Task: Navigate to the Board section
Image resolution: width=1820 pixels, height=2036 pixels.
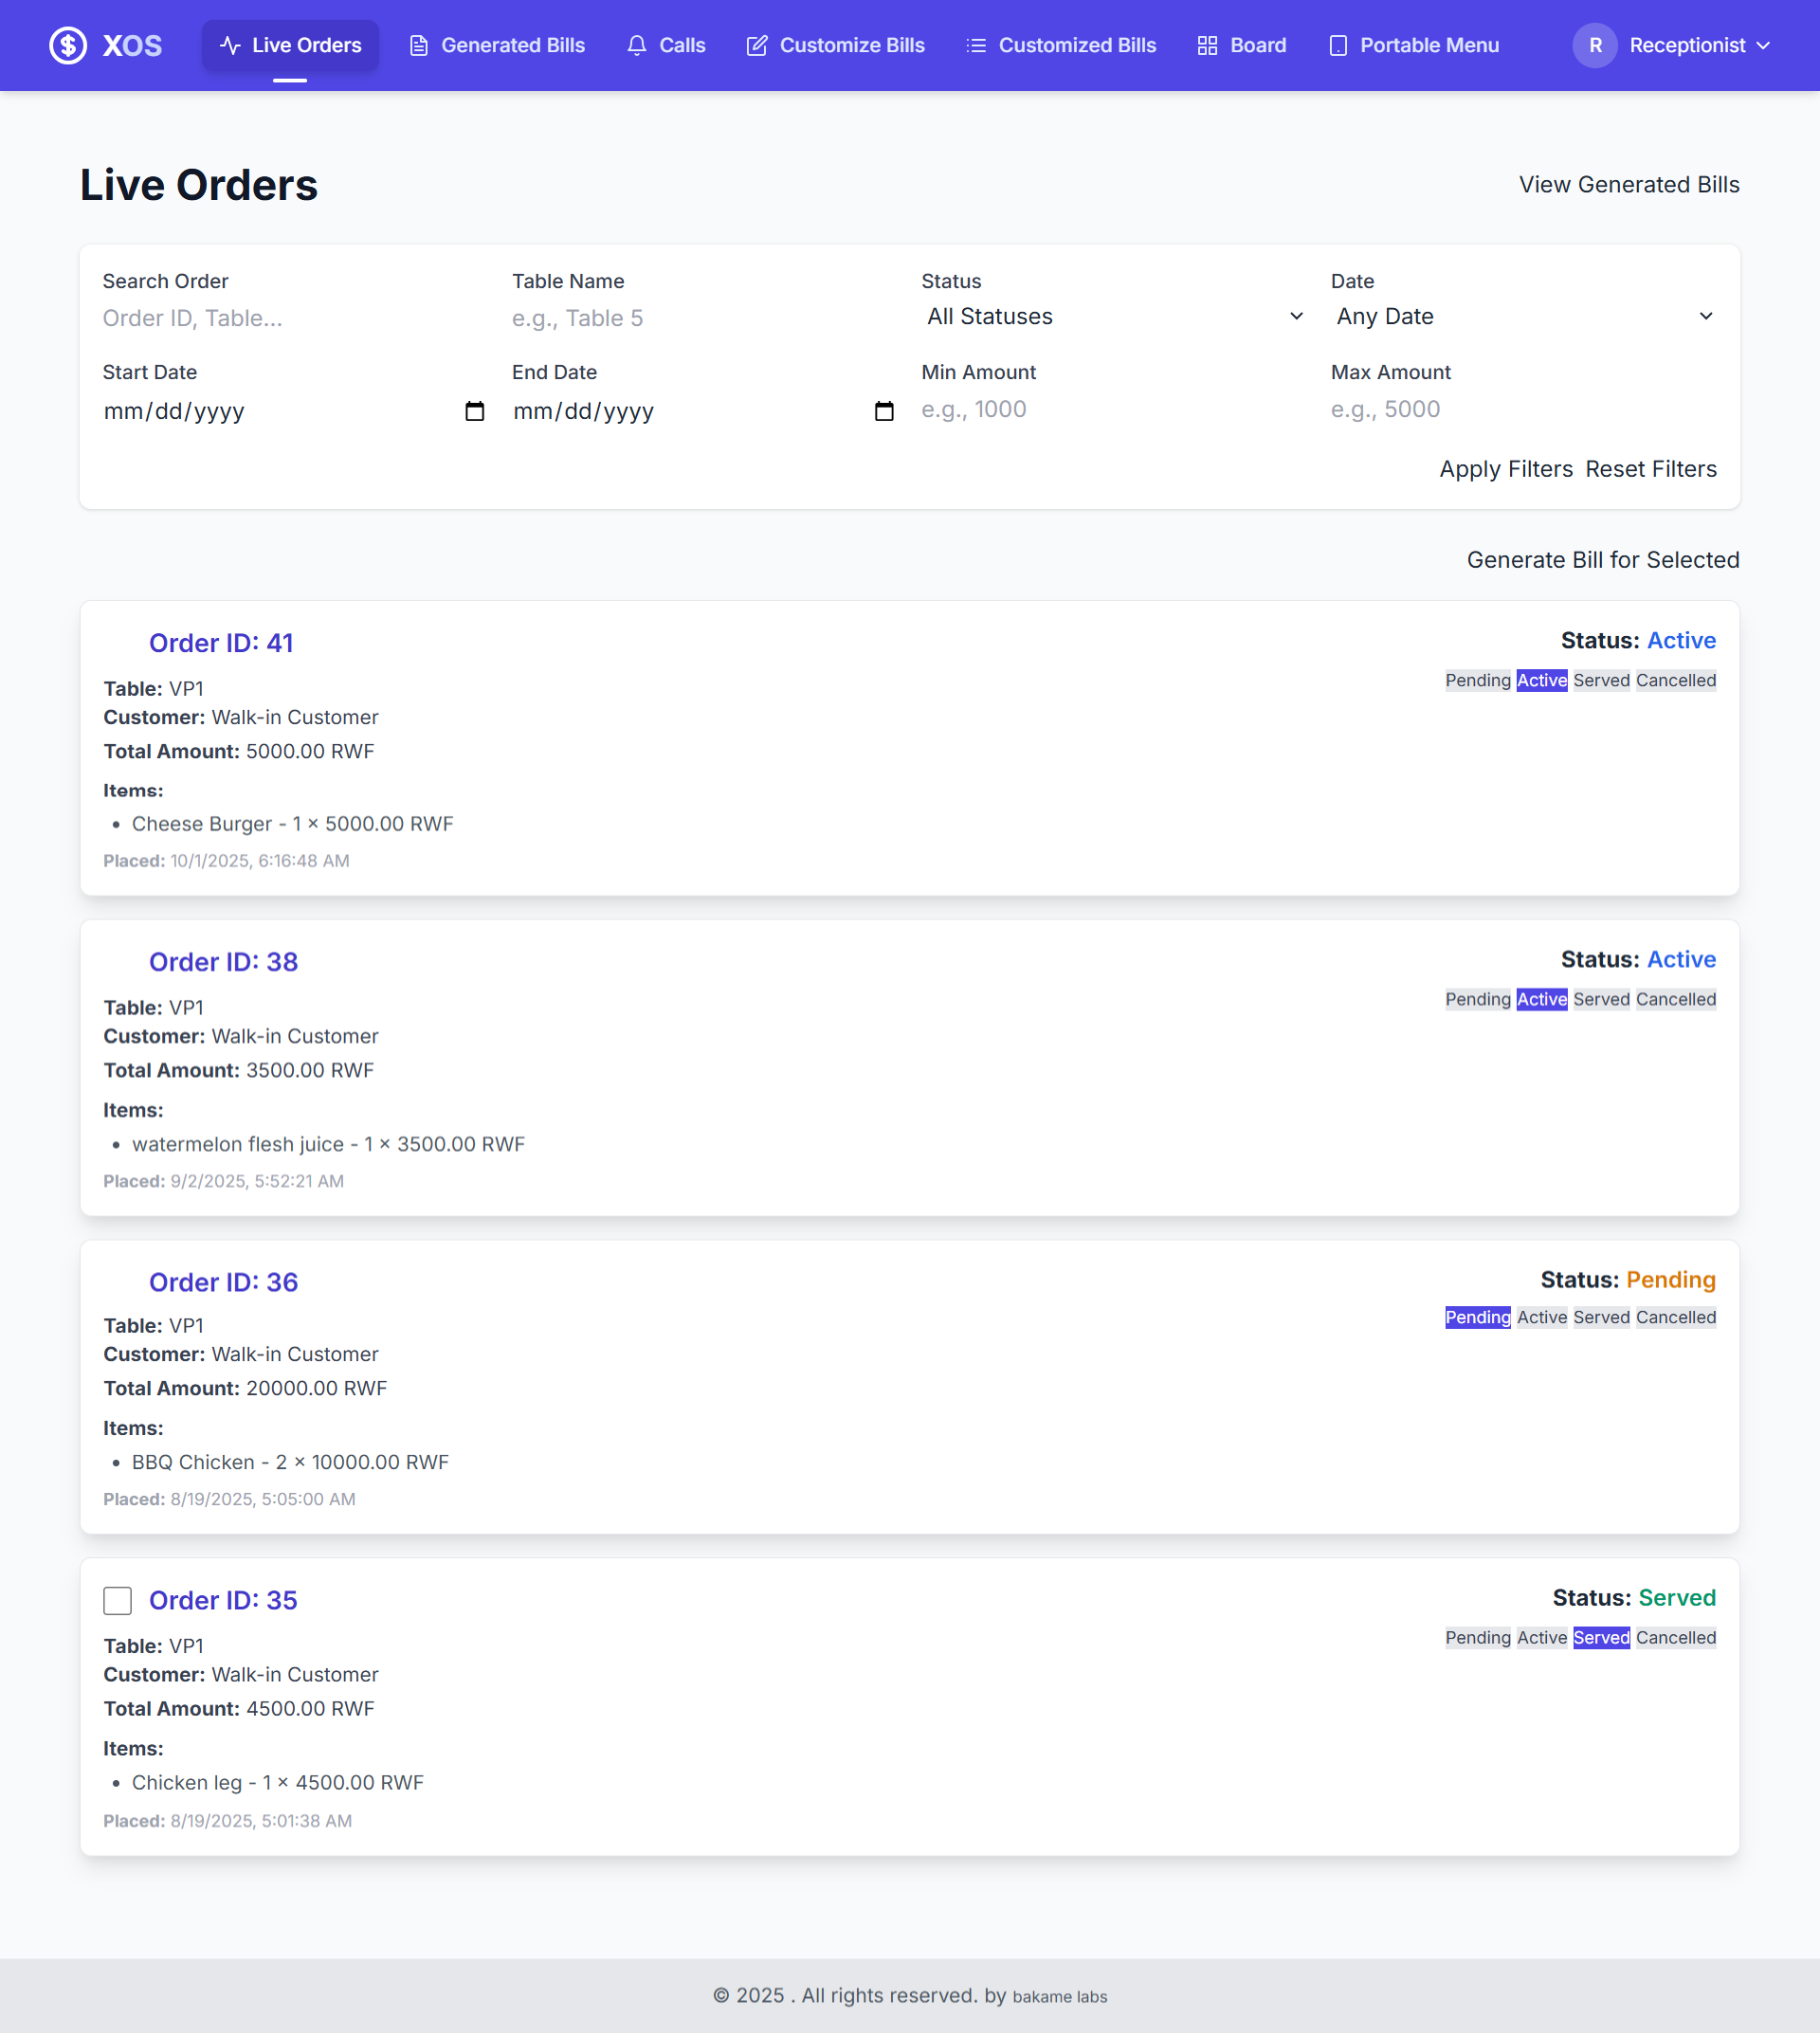Action: [1252, 45]
